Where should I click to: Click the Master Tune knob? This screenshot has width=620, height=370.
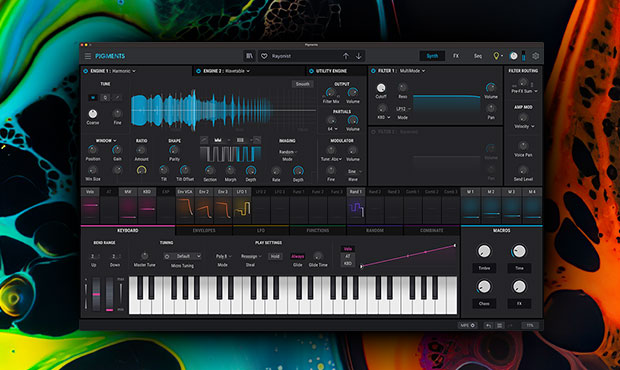145,256
